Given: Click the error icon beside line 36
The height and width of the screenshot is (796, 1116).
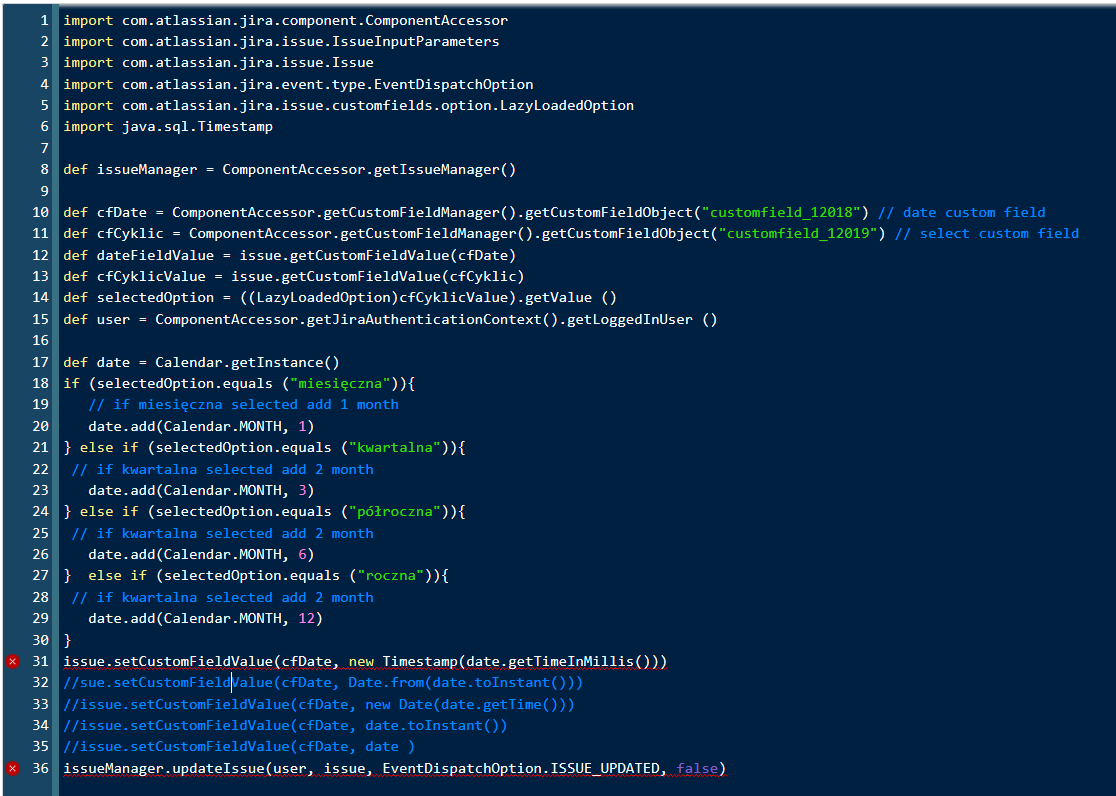Looking at the screenshot, I should click(11, 768).
